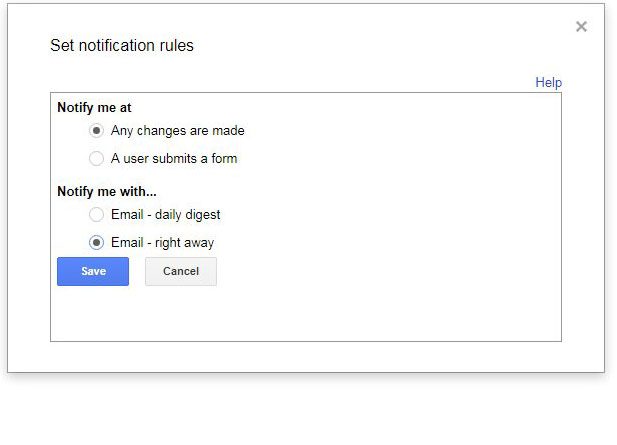Click the 'Email - daily digest' label text
Image resolution: width=617 pixels, height=445 pixels.
pyautogui.click(x=165, y=215)
